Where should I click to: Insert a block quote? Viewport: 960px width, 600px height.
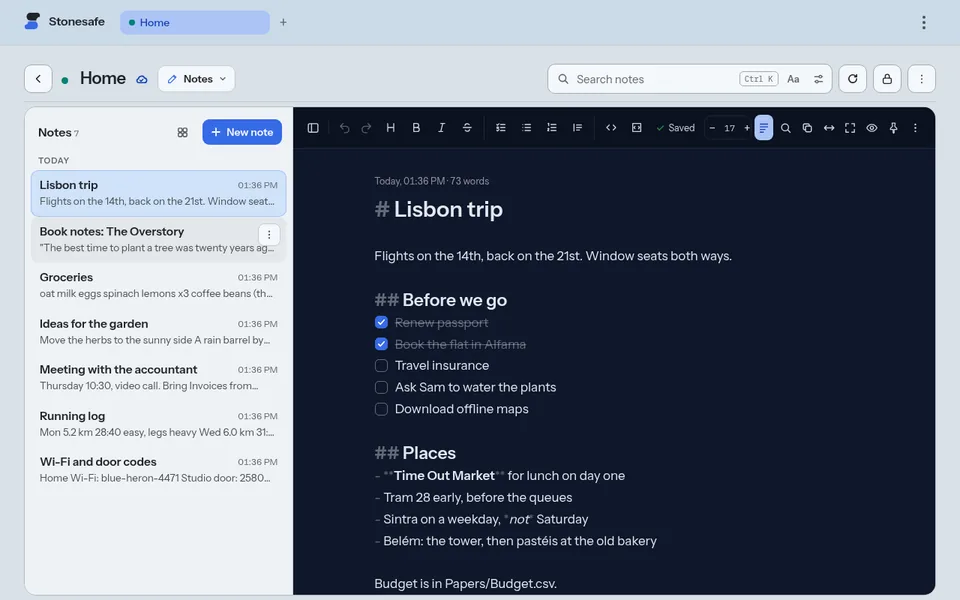[x=577, y=128]
